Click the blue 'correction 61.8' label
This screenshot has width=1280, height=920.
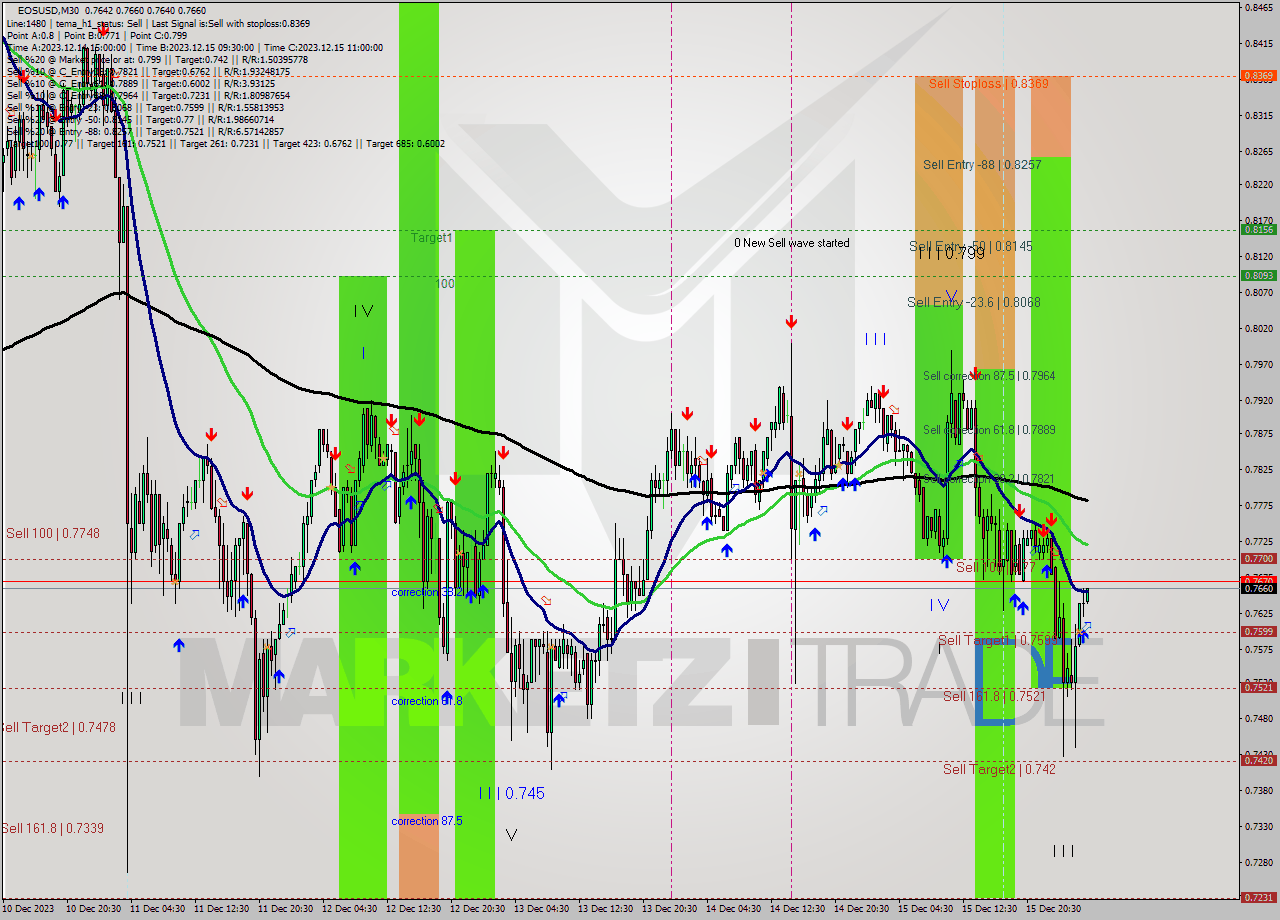tap(427, 701)
